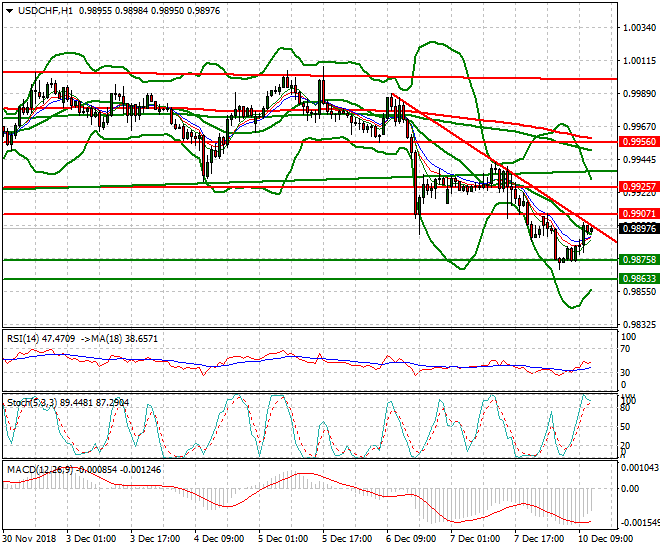Click the 4 Dec 09:00 time axis label
The width and height of the screenshot is (660, 550).
point(219,539)
